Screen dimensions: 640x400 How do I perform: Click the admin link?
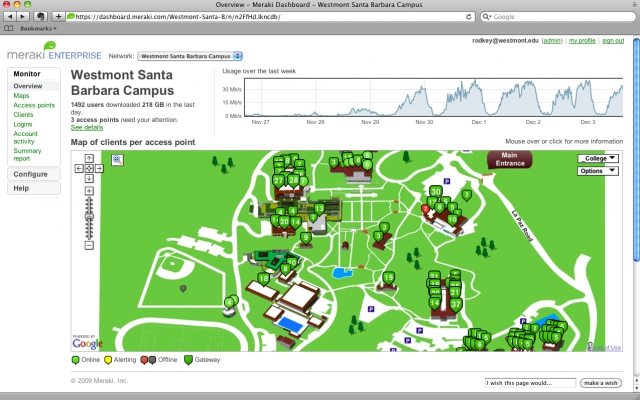coord(552,41)
